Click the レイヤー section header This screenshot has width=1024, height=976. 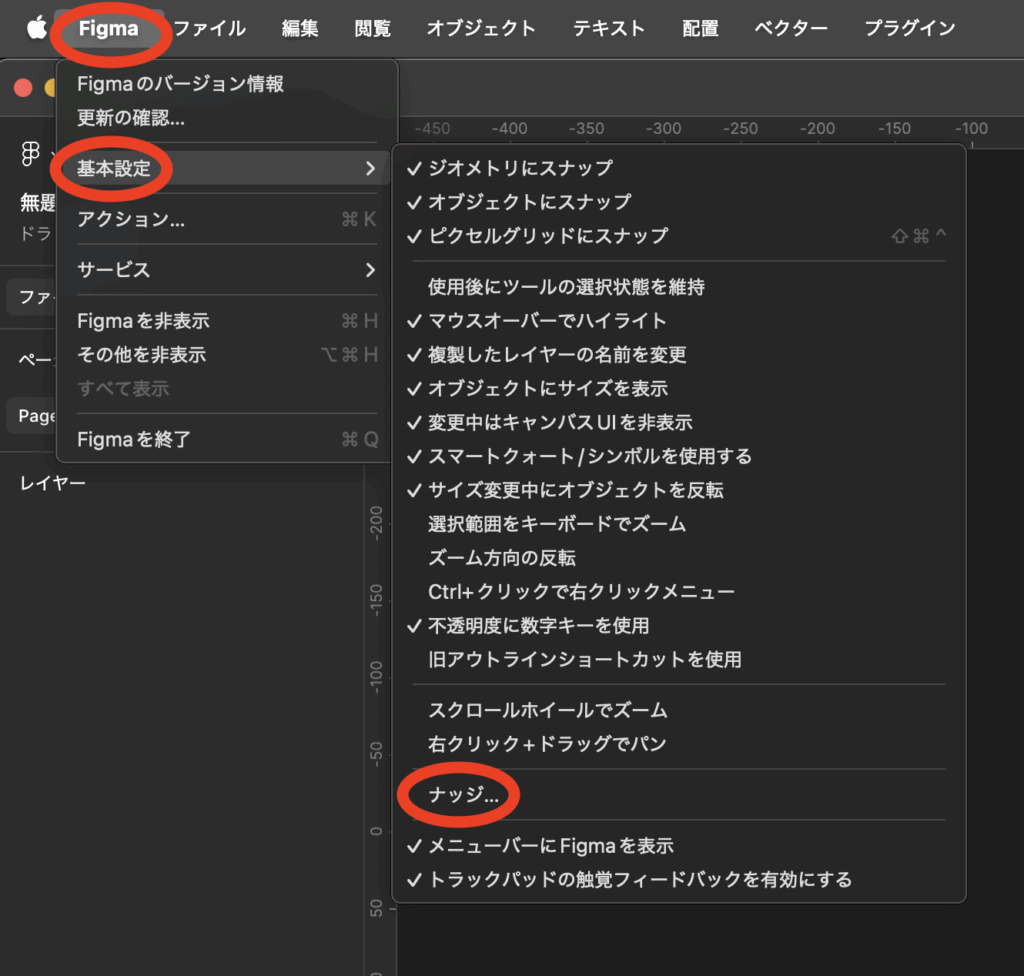click(x=53, y=484)
